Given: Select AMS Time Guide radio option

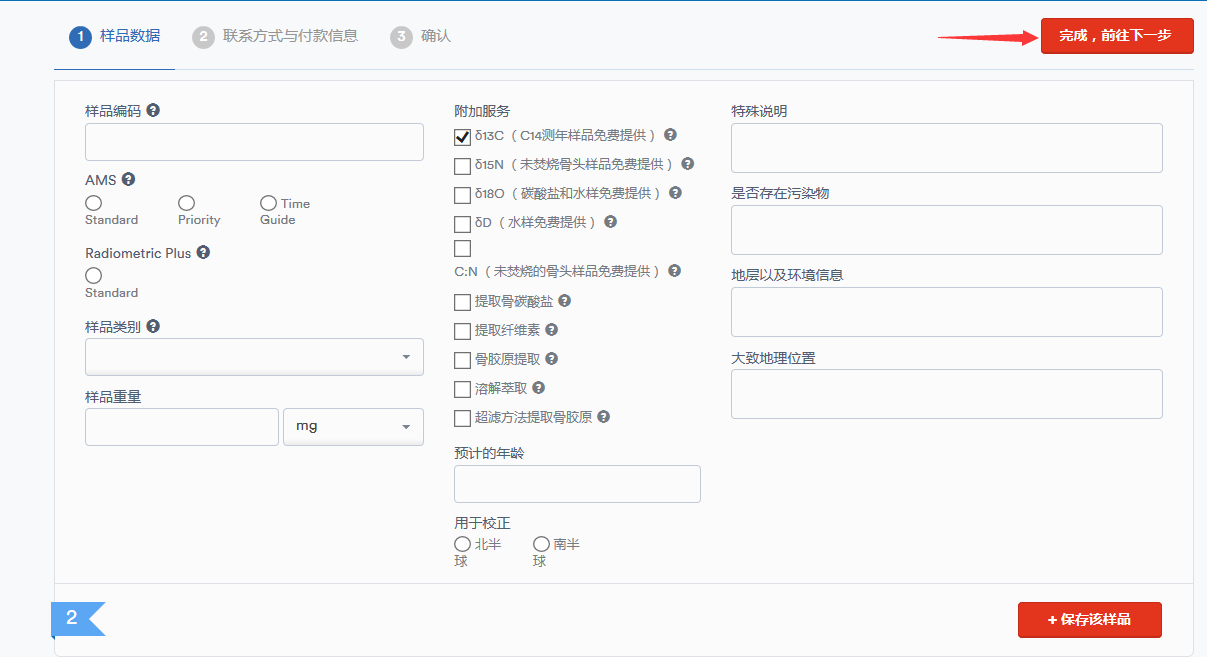Looking at the screenshot, I should (268, 203).
